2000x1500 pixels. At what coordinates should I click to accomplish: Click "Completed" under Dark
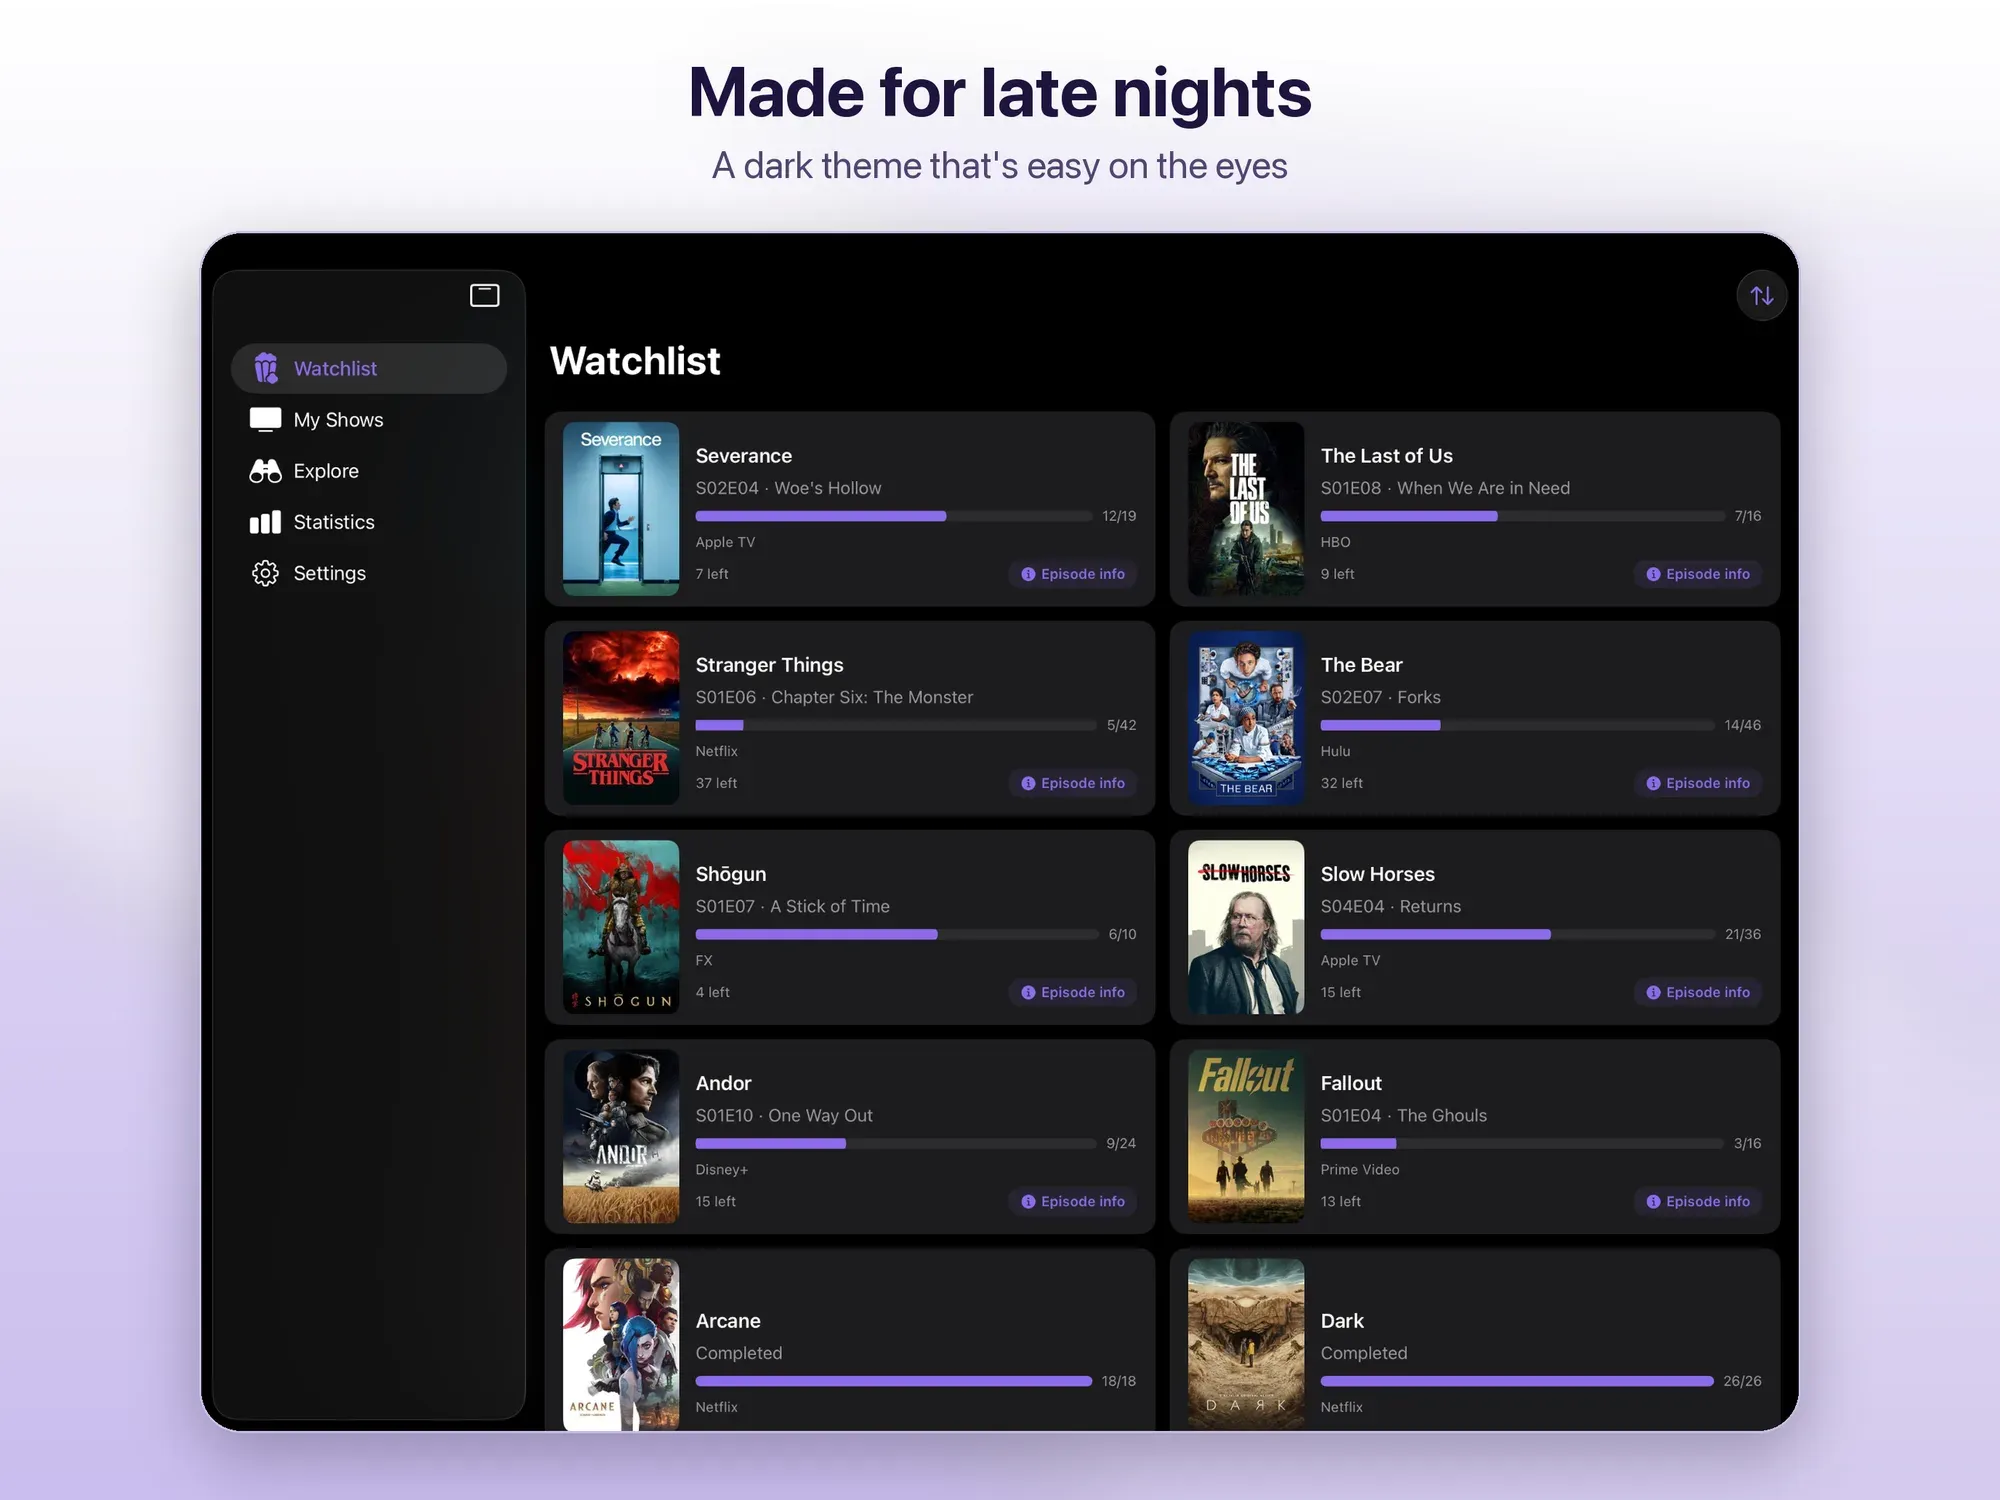click(x=1364, y=1353)
